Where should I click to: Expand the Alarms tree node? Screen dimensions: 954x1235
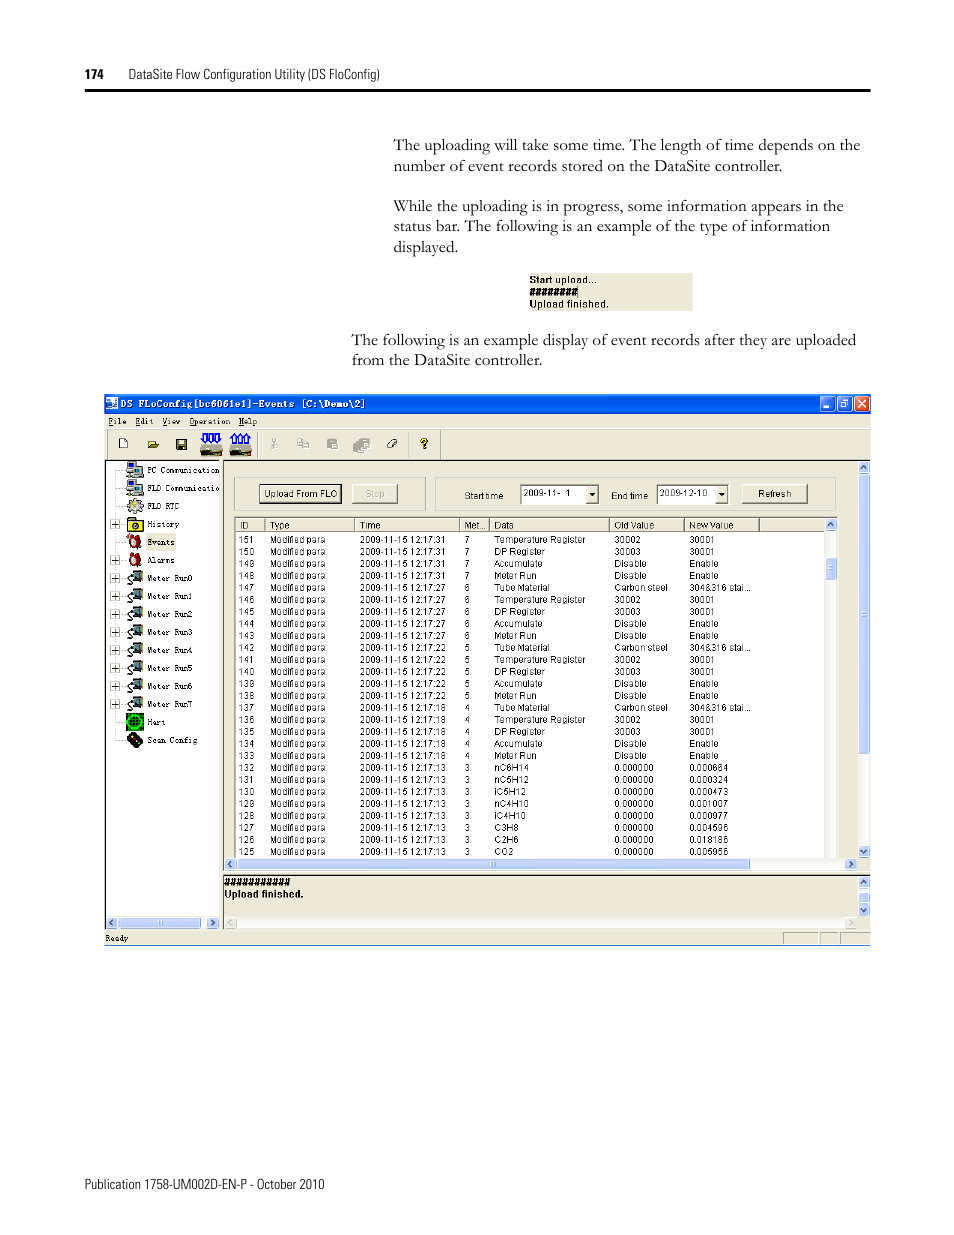[x=115, y=560]
